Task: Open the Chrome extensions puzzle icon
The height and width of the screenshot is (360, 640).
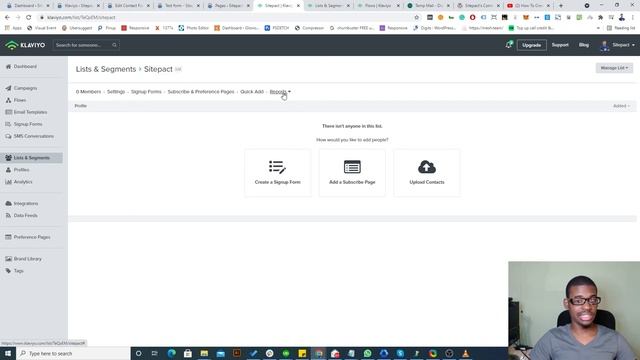Action: tap(600, 18)
